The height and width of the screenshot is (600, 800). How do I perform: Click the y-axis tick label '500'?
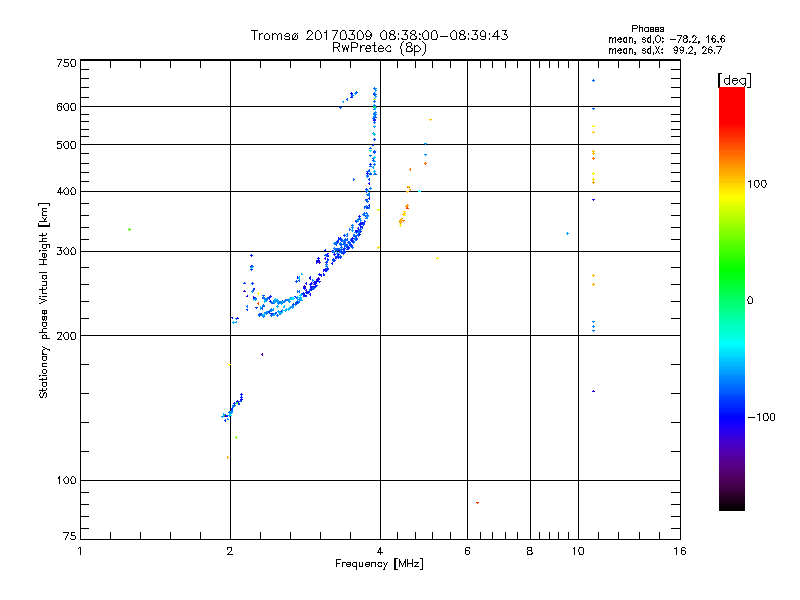coord(66,145)
